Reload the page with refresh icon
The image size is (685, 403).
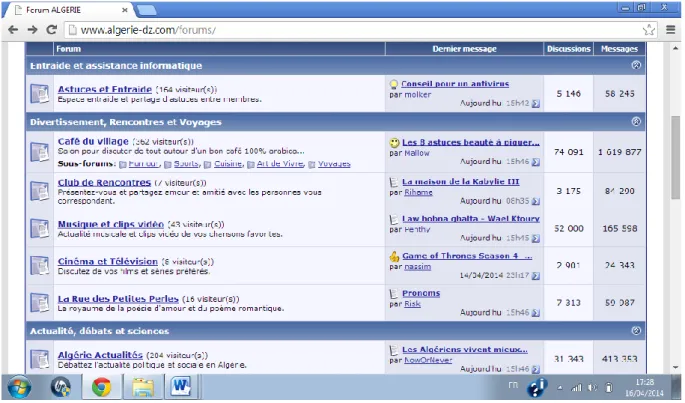click(52, 30)
